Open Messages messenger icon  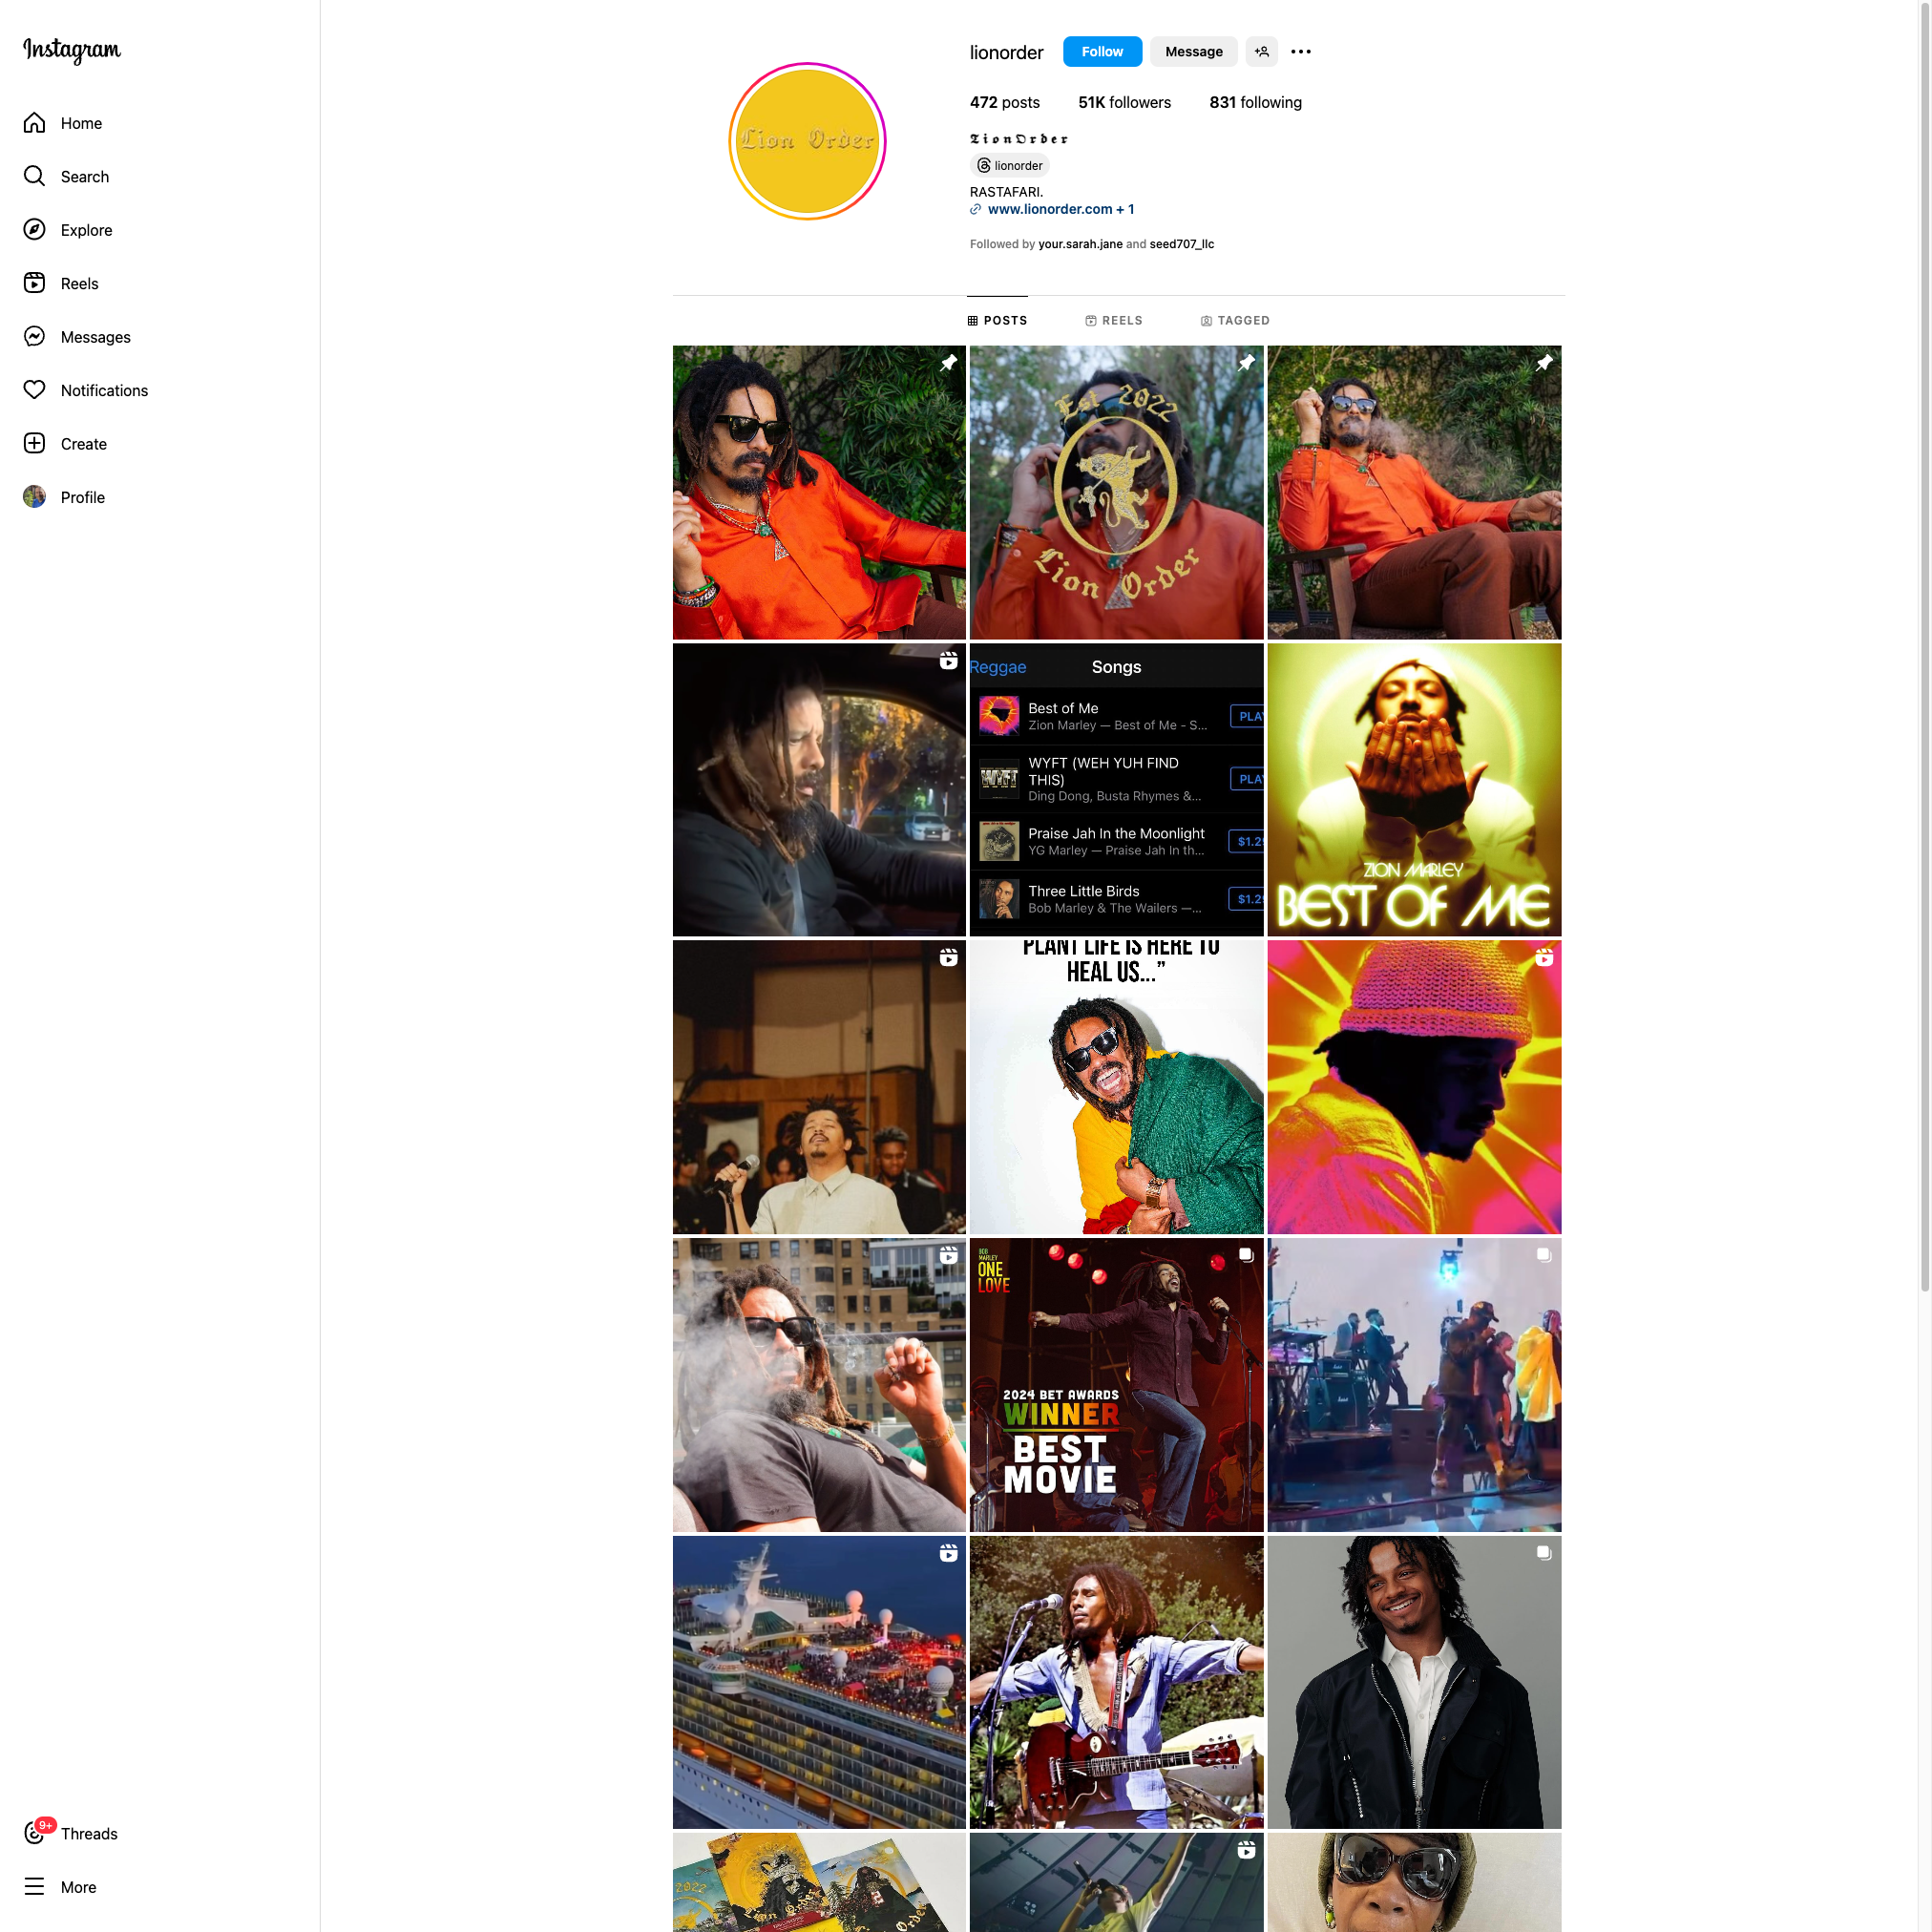(x=34, y=337)
